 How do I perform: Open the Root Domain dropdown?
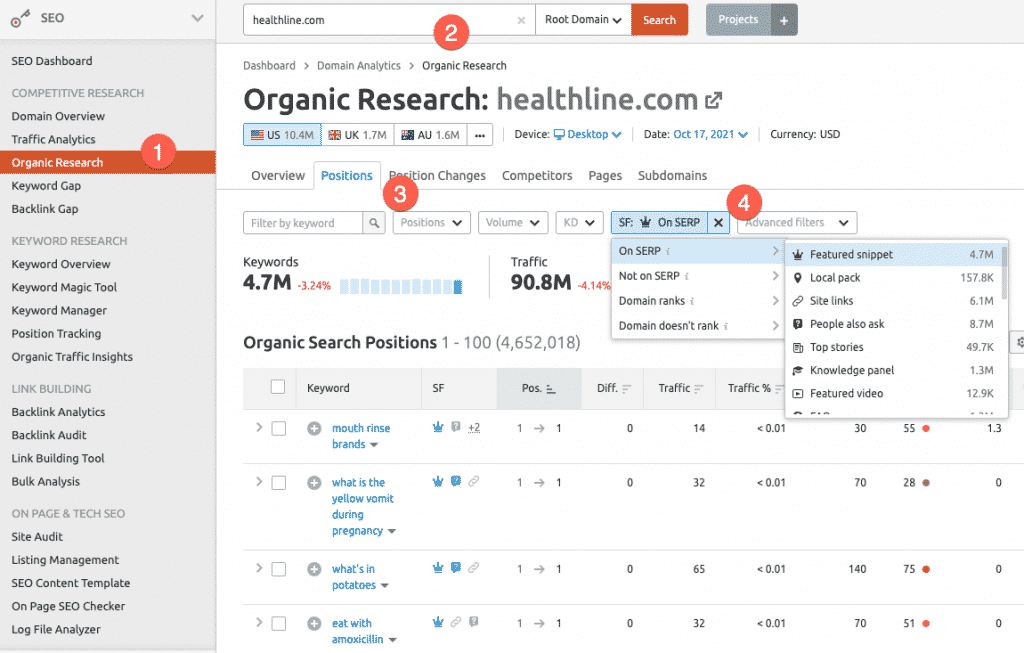coord(582,19)
